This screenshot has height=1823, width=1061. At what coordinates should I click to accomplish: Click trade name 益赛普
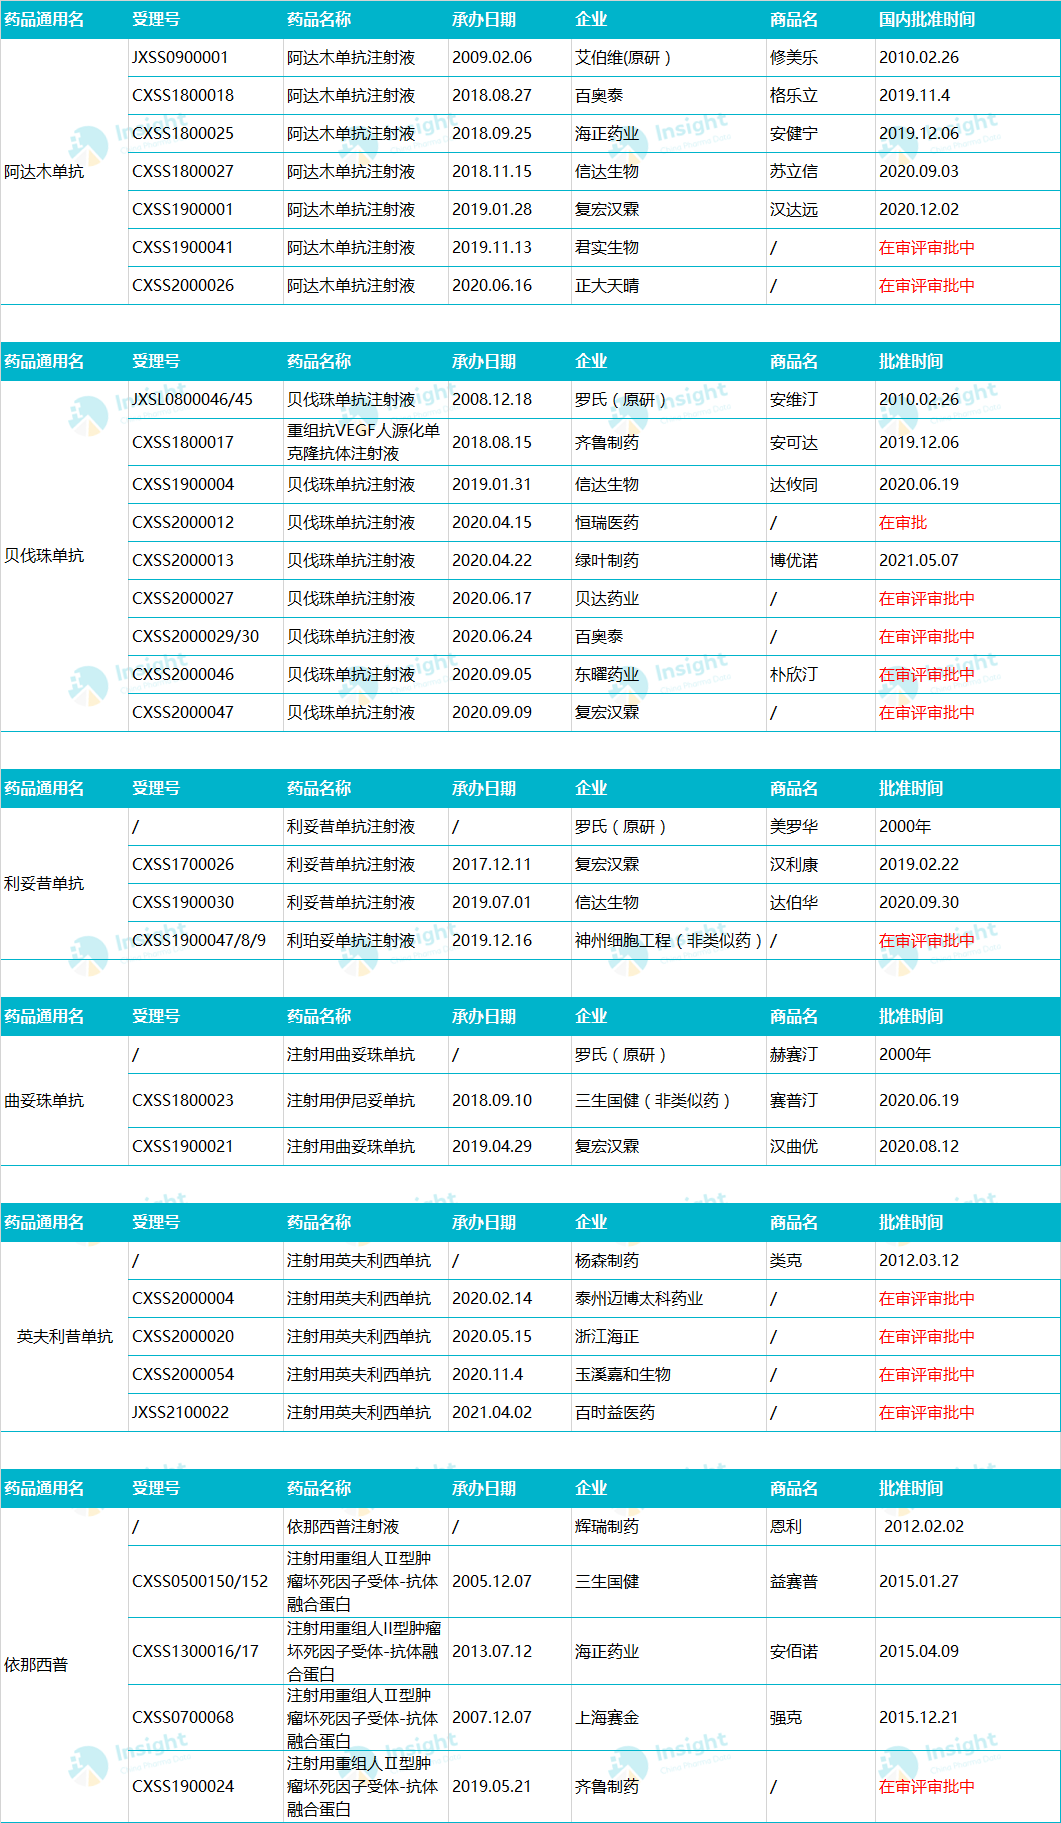(794, 1582)
